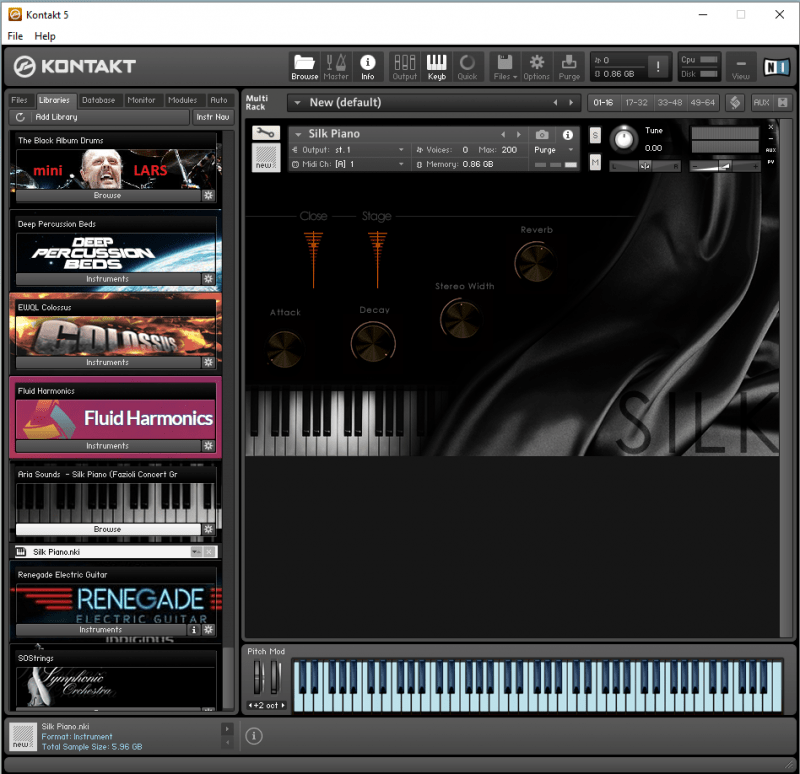Switch to the Database tab

[x=98, y=100]
